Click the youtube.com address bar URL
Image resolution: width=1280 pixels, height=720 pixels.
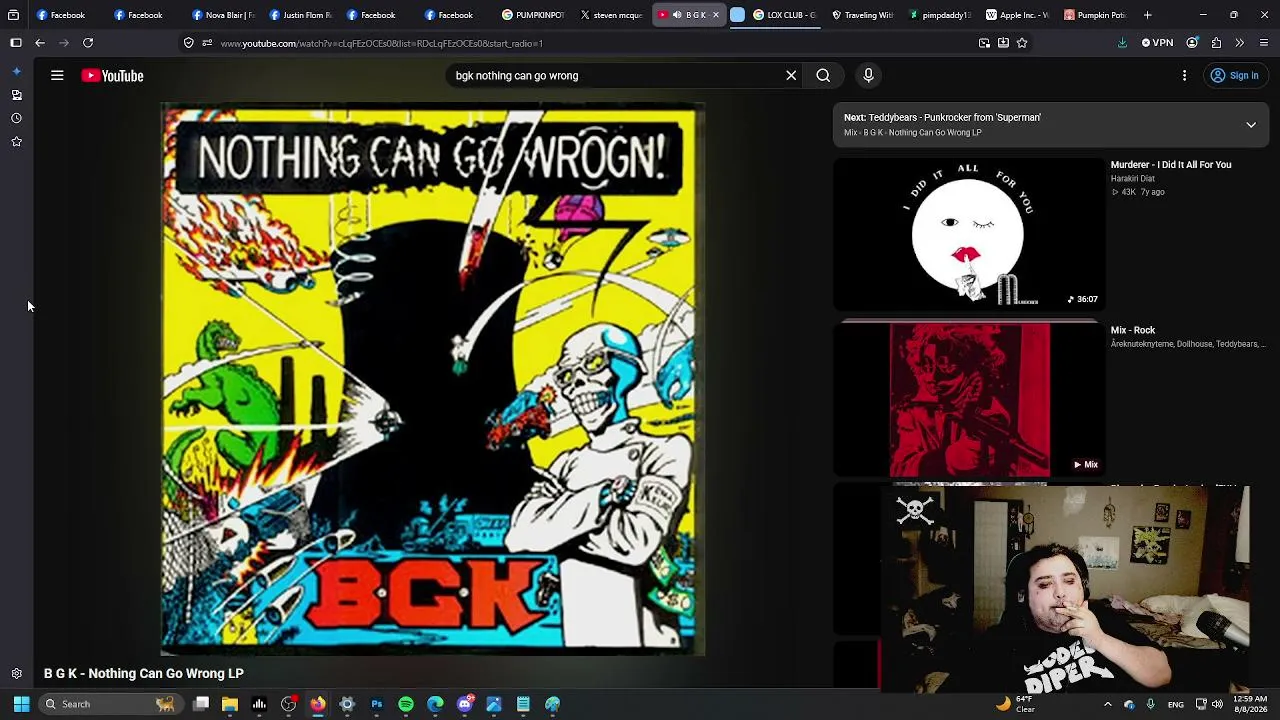tap(382, 43)
